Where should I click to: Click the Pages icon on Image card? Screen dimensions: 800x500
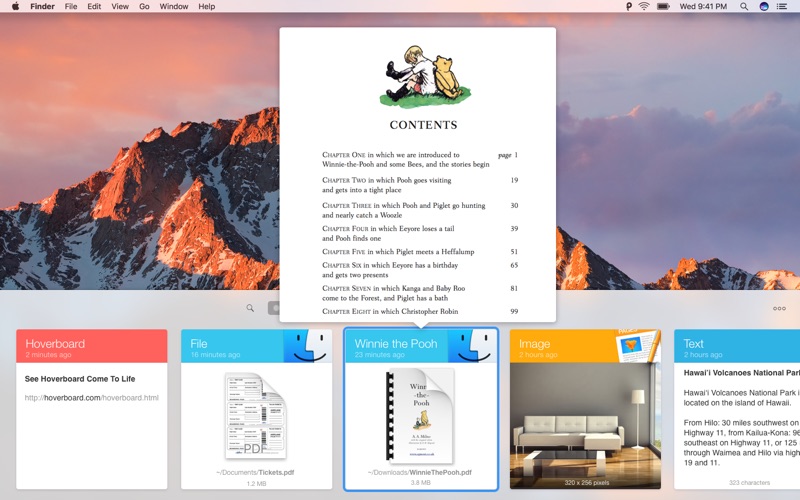pyautogui.click(x=638, y=345)
